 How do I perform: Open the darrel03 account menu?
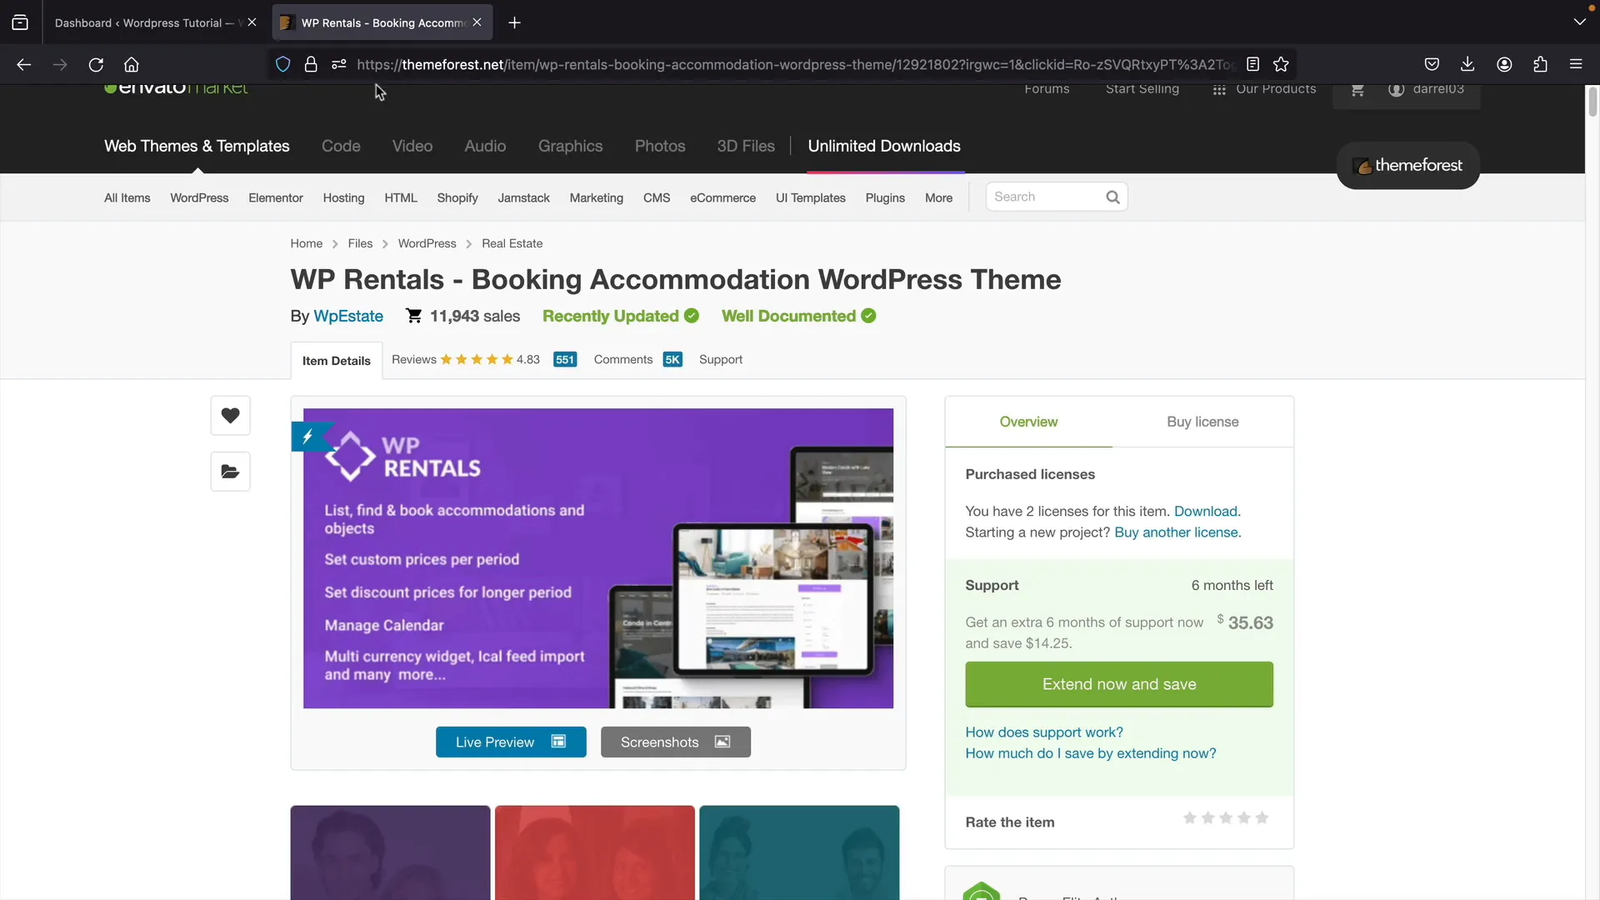1427,89
